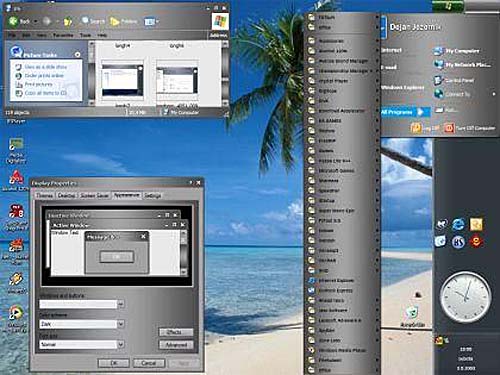Launch Internet Explorer from sidebar quick launch
This screenshot has width=500, height=375.
(458, 224)
